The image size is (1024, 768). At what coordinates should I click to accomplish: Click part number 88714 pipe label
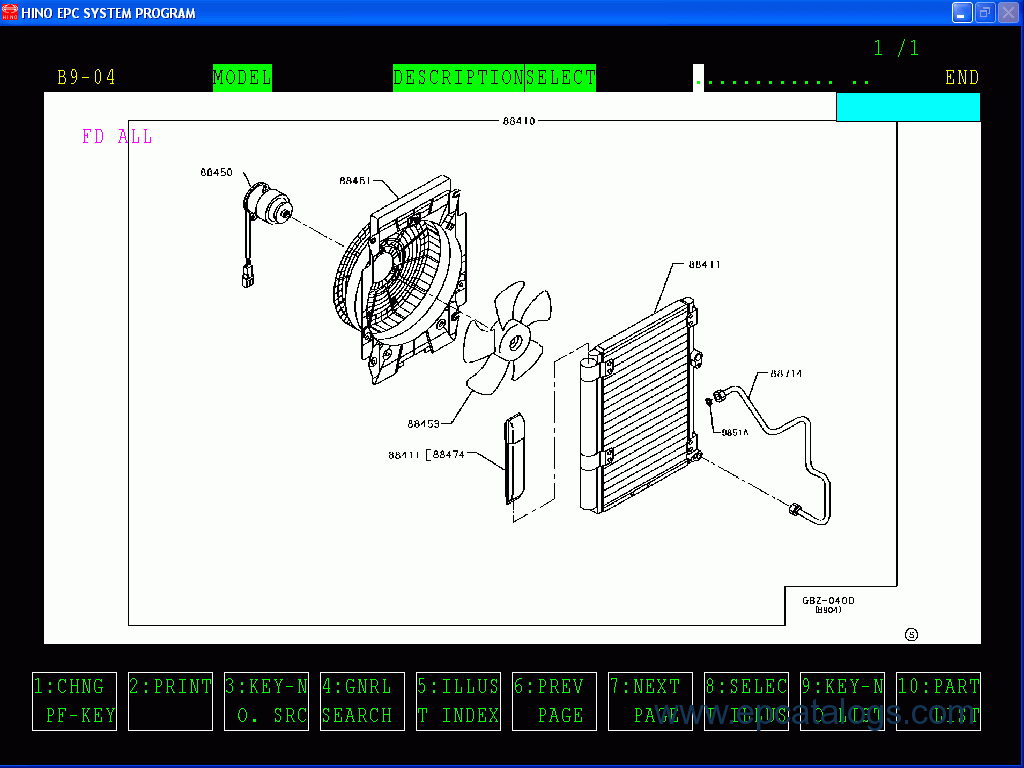click(x=786, y=374)
